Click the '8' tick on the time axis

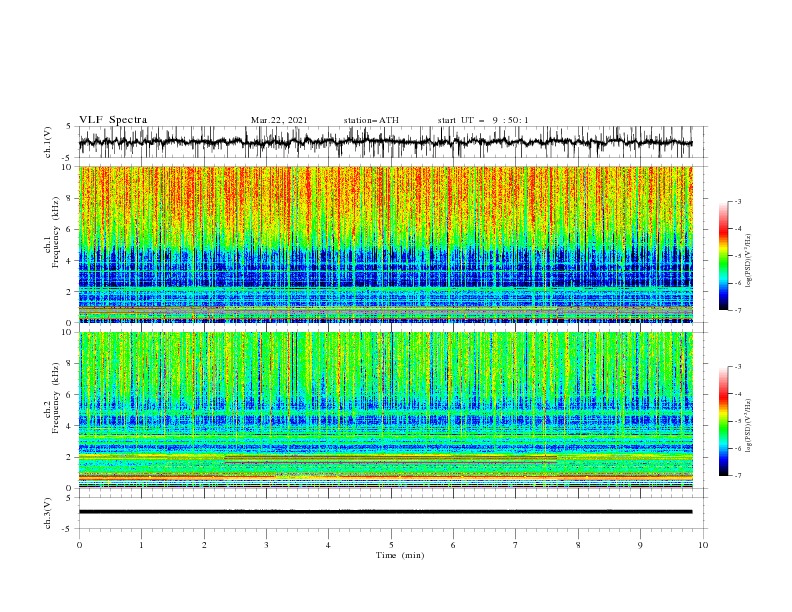coord(578,545)
